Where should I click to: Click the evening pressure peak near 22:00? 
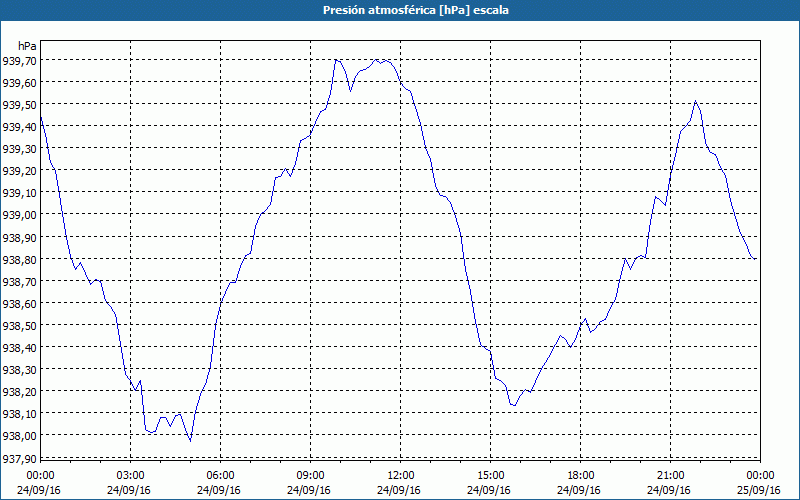coord(695,101)
